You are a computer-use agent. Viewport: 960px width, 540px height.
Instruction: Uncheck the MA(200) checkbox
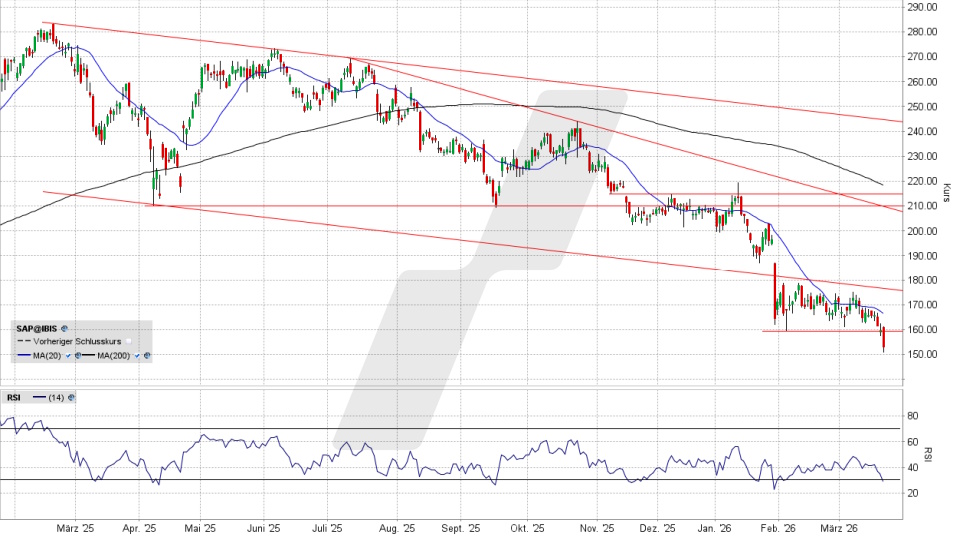[137, 355]
